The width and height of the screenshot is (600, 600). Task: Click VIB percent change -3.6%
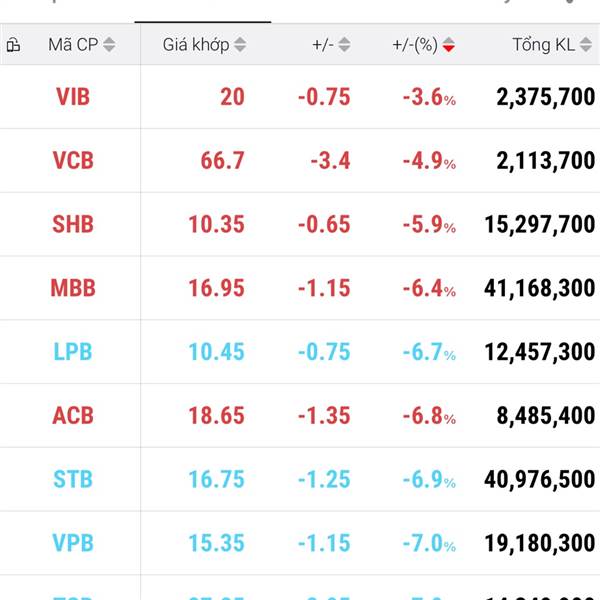[429, 96]
